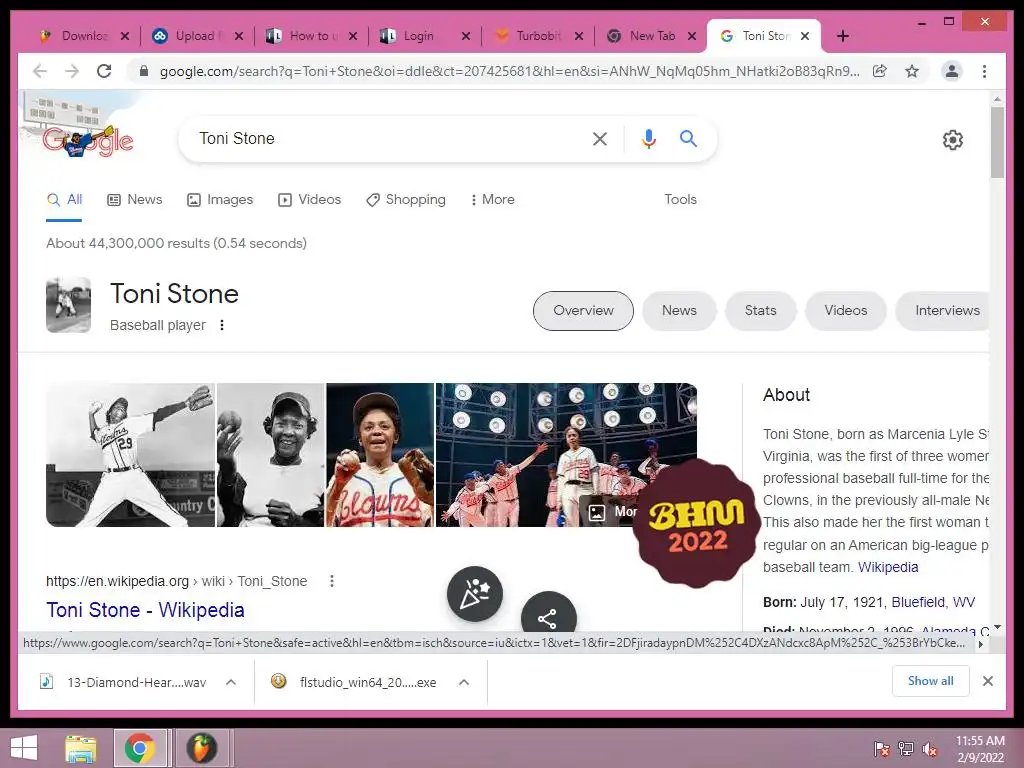Bookmark this page with star icon
Image resolution: width=1024 pixels, height=768 pixels.
point(912,71)
